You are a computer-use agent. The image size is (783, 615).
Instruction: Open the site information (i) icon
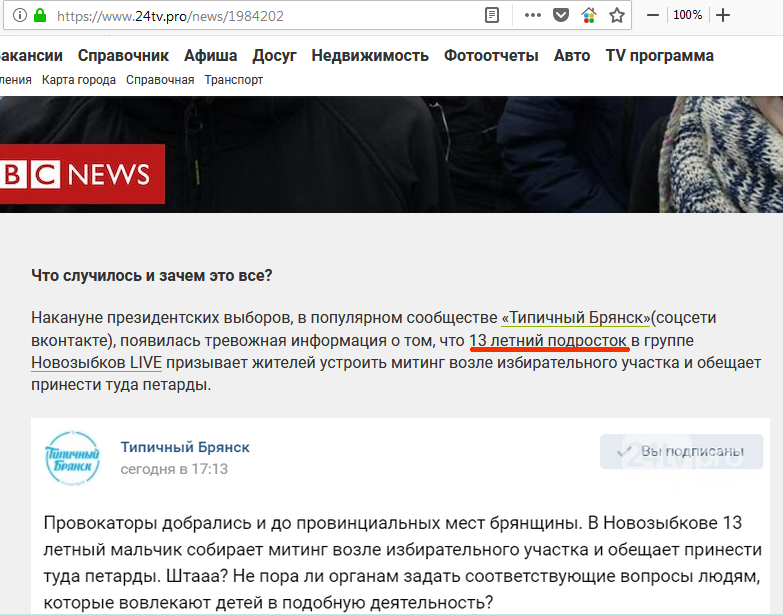[x=19, y=15]
